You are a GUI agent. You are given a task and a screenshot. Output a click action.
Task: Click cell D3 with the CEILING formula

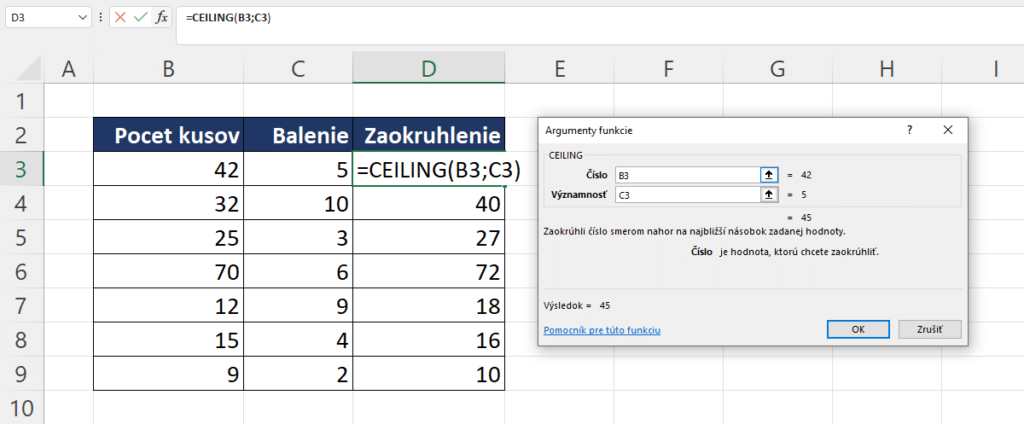(428, 169)
